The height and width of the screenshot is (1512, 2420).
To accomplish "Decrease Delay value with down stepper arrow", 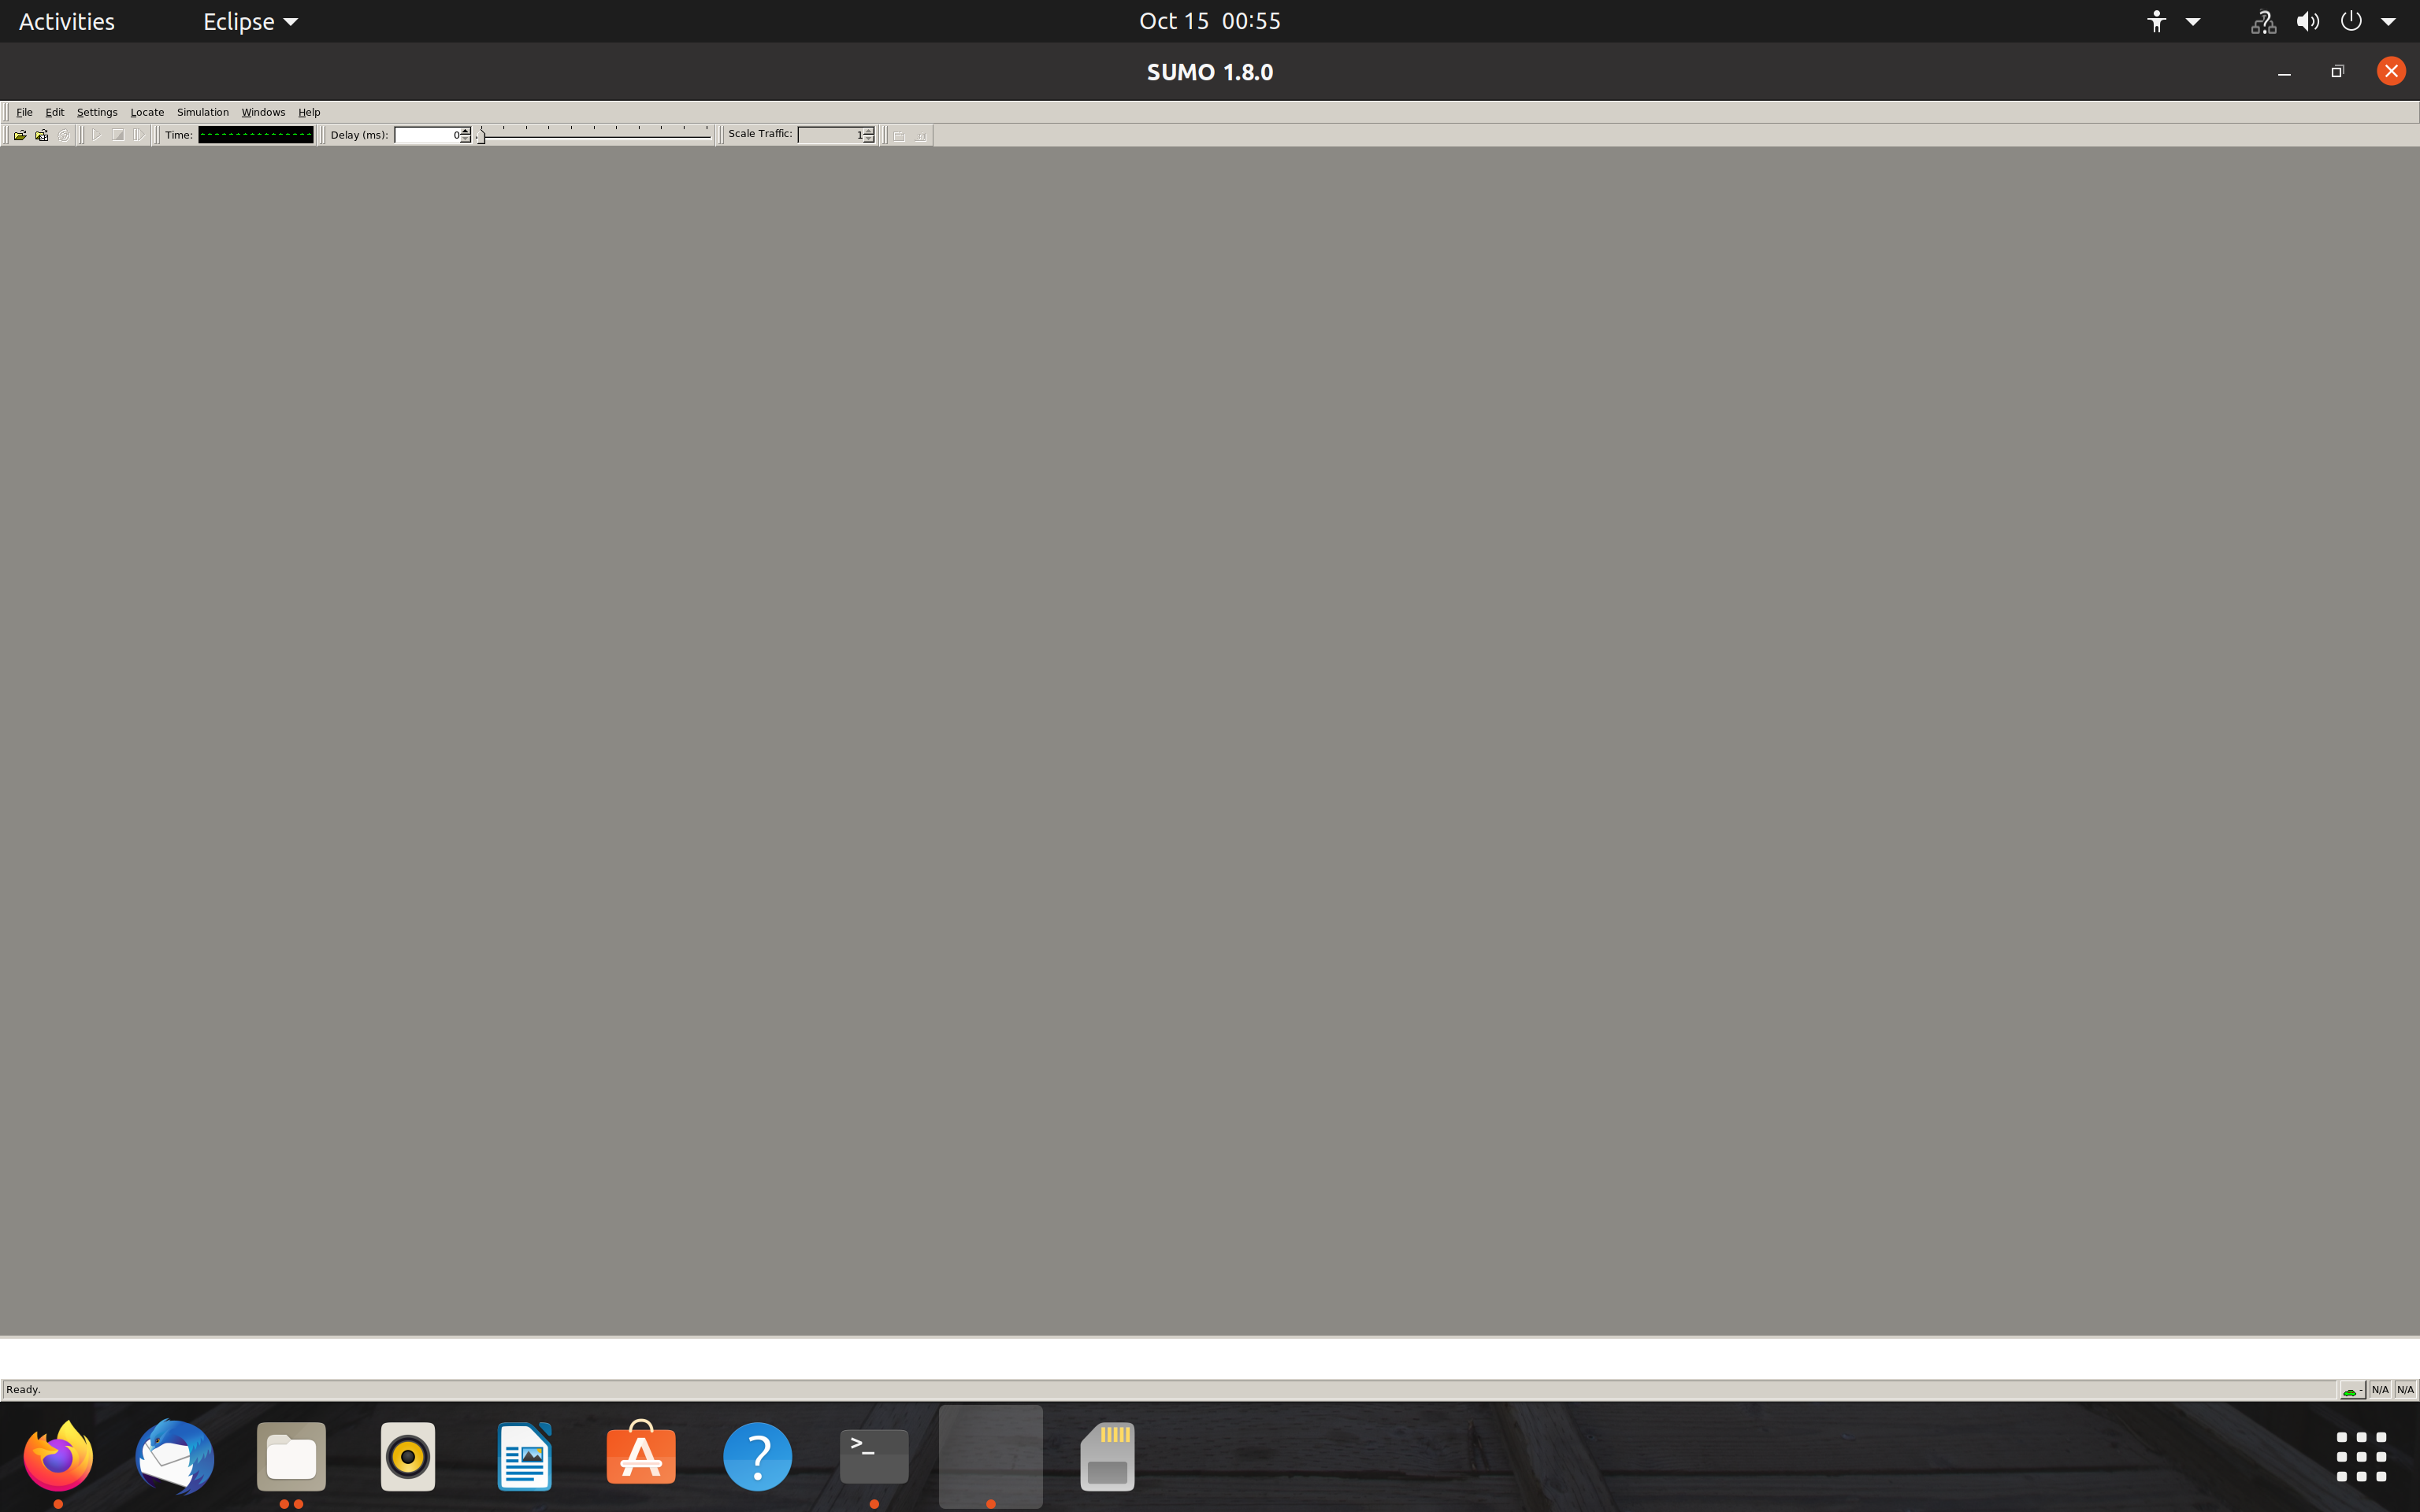I will pyautogui.click(x=466, y=139).
